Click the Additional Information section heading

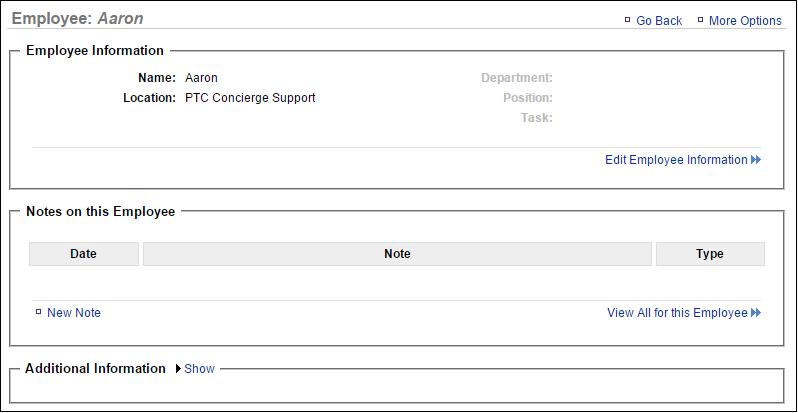[x=95, y=369]
